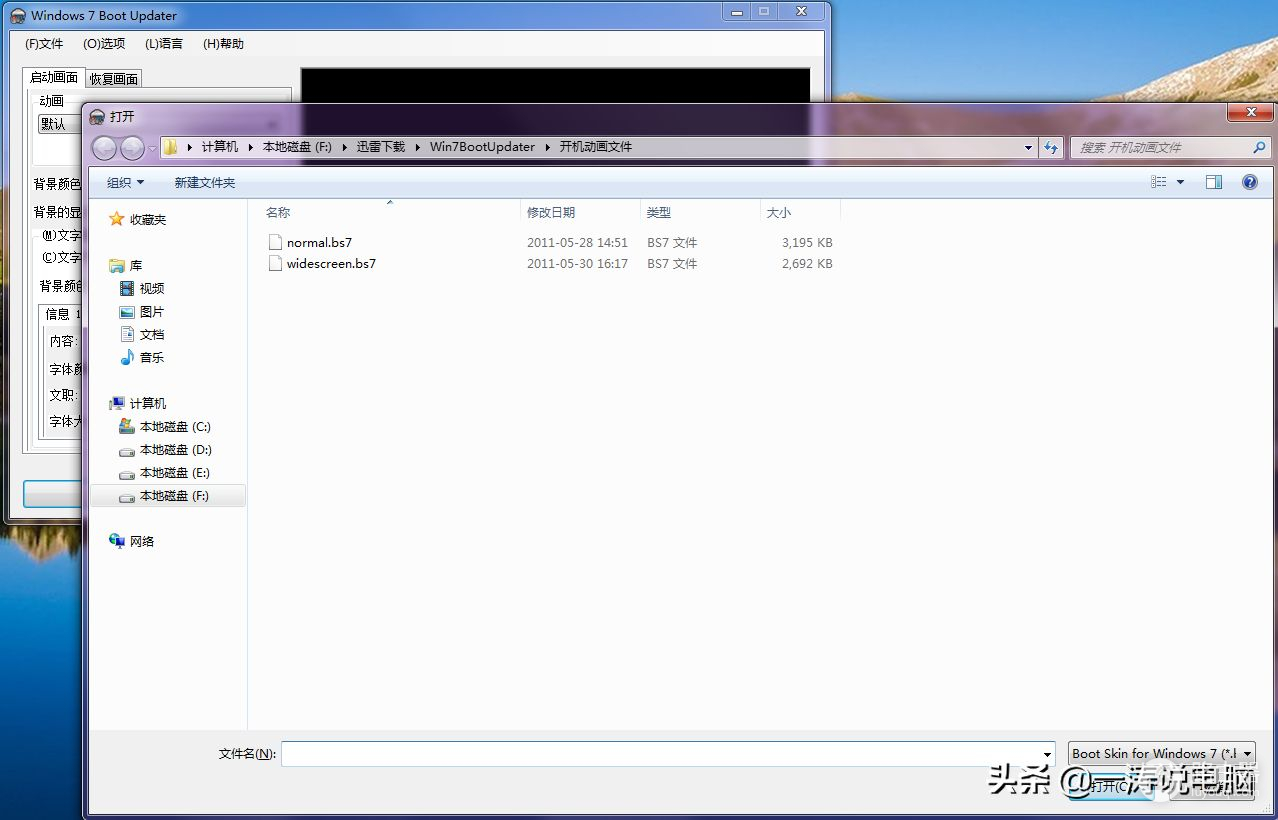Click the refresh button beside address bar
Image resolution: width=1278 pixels, height=820 pixels.
point(1050,147)
